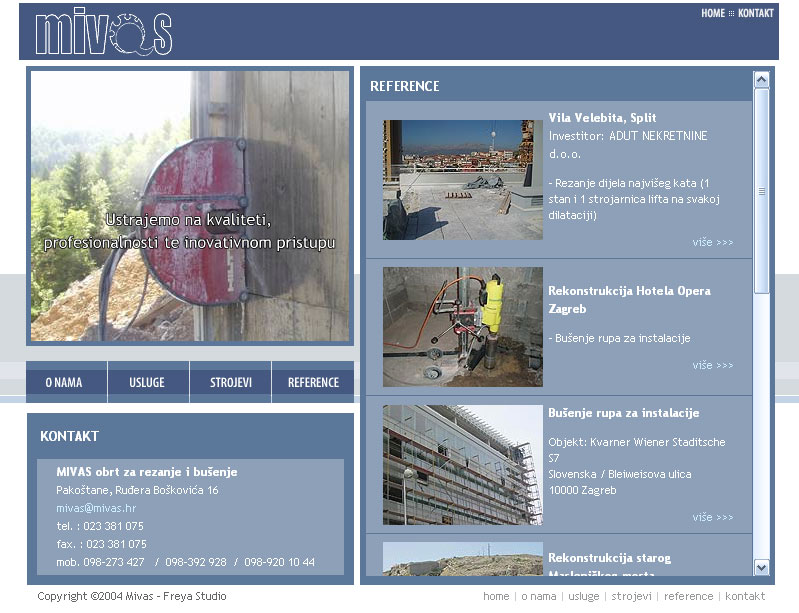Click the Mivas logo in header
This screenshot has height=613, width=799.
point(104,33)
